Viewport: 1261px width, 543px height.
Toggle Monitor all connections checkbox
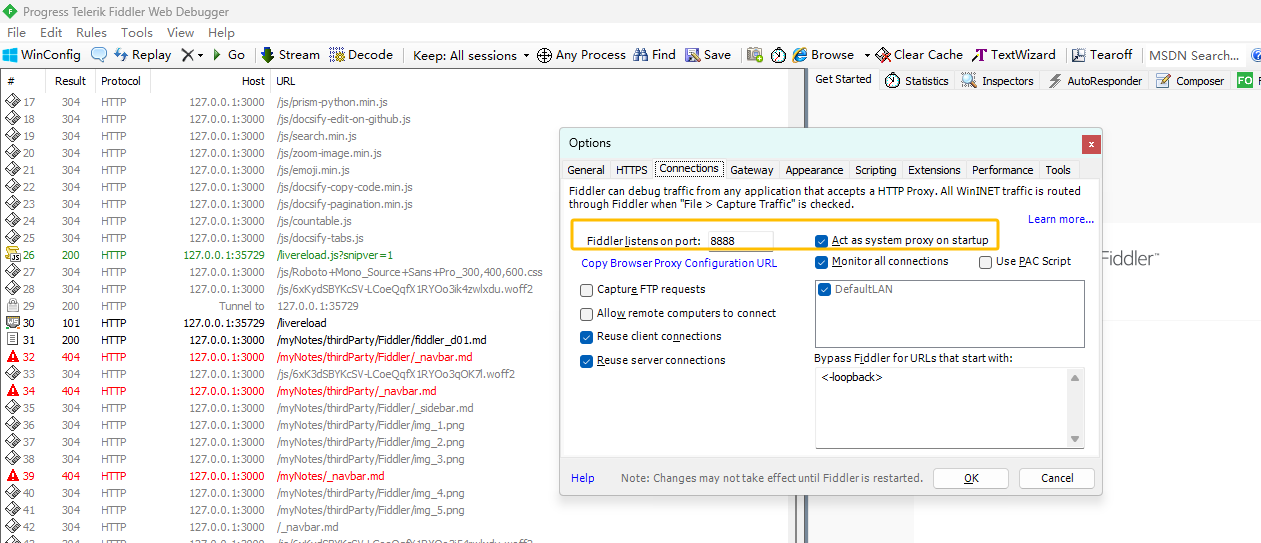822,262
